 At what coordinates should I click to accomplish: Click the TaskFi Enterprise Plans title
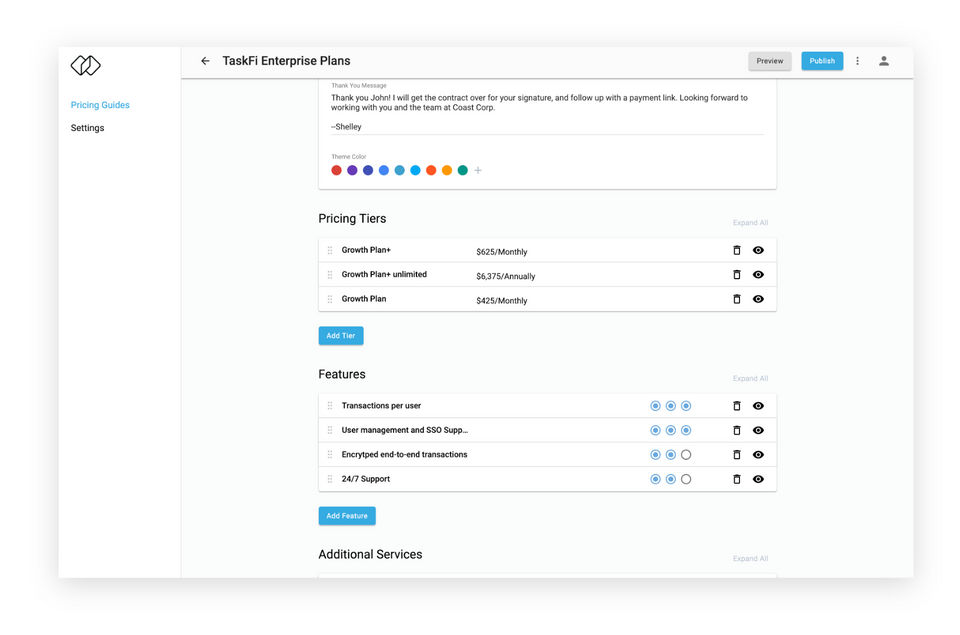point(286,61)
